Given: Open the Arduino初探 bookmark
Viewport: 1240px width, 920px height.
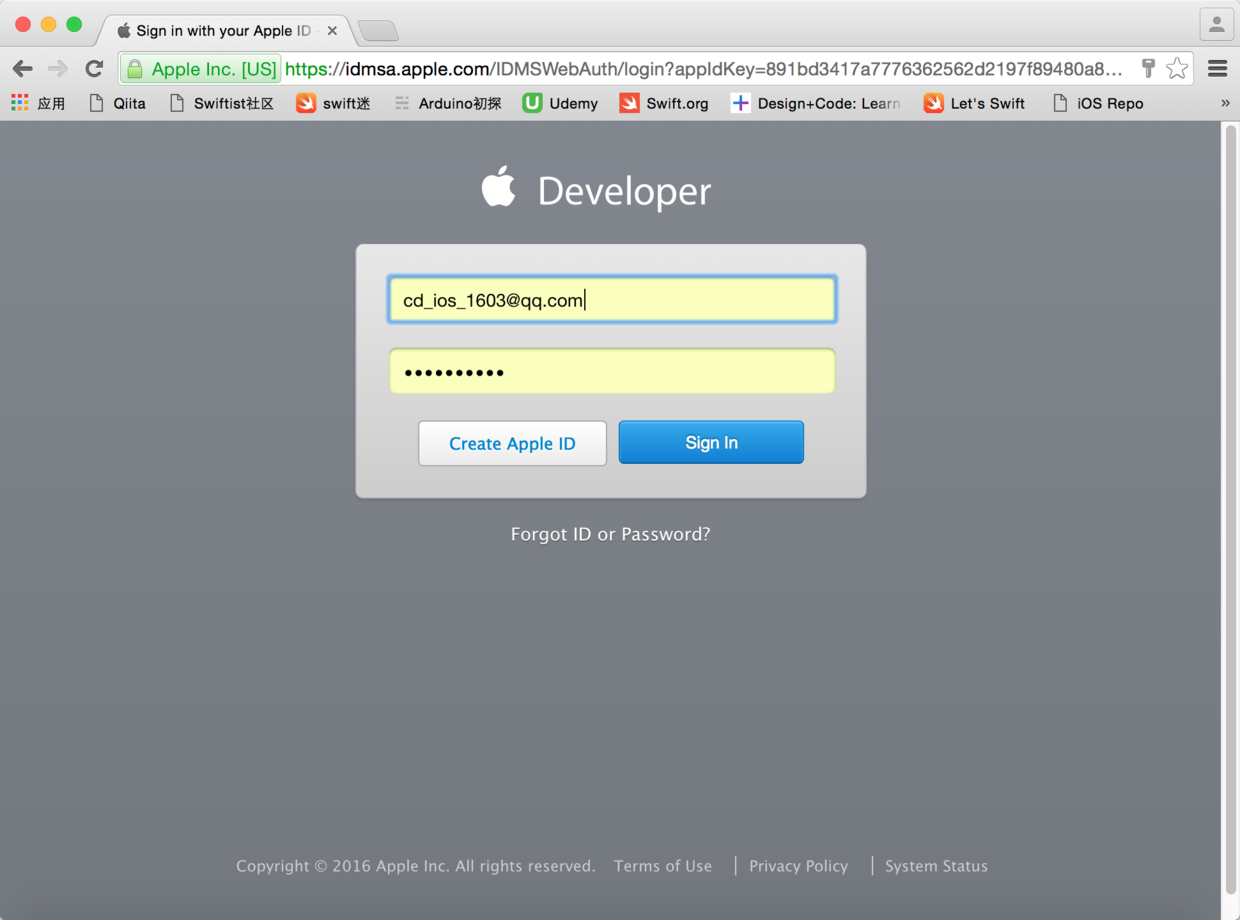Looking at the screenshot, I should coord(447,103).
